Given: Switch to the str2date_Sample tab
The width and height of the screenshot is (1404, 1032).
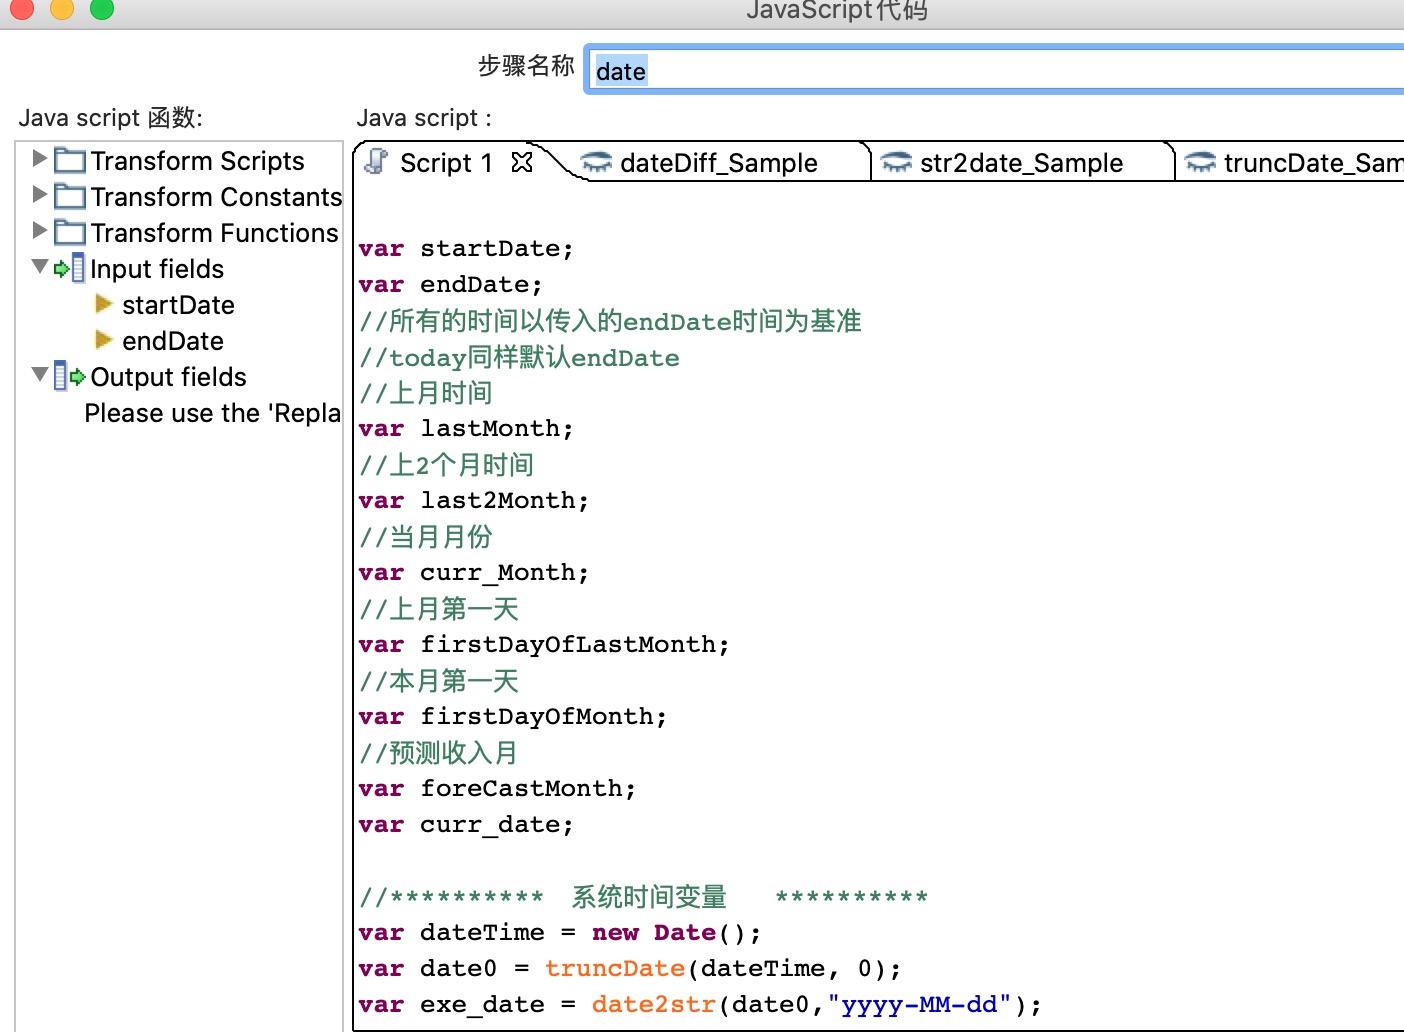Looking at the screenshot, I should [x=1023, y=163].
